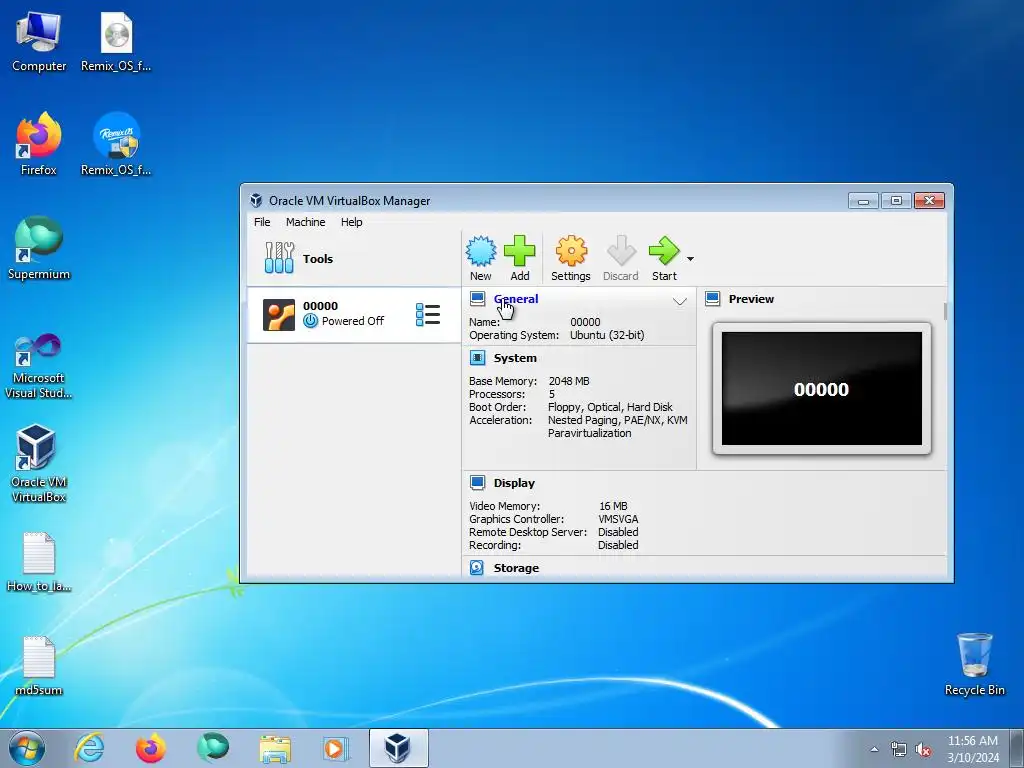Click the General section monitor icon
The height and width of the screenshot is (768, 1024).
coord(477,299)
